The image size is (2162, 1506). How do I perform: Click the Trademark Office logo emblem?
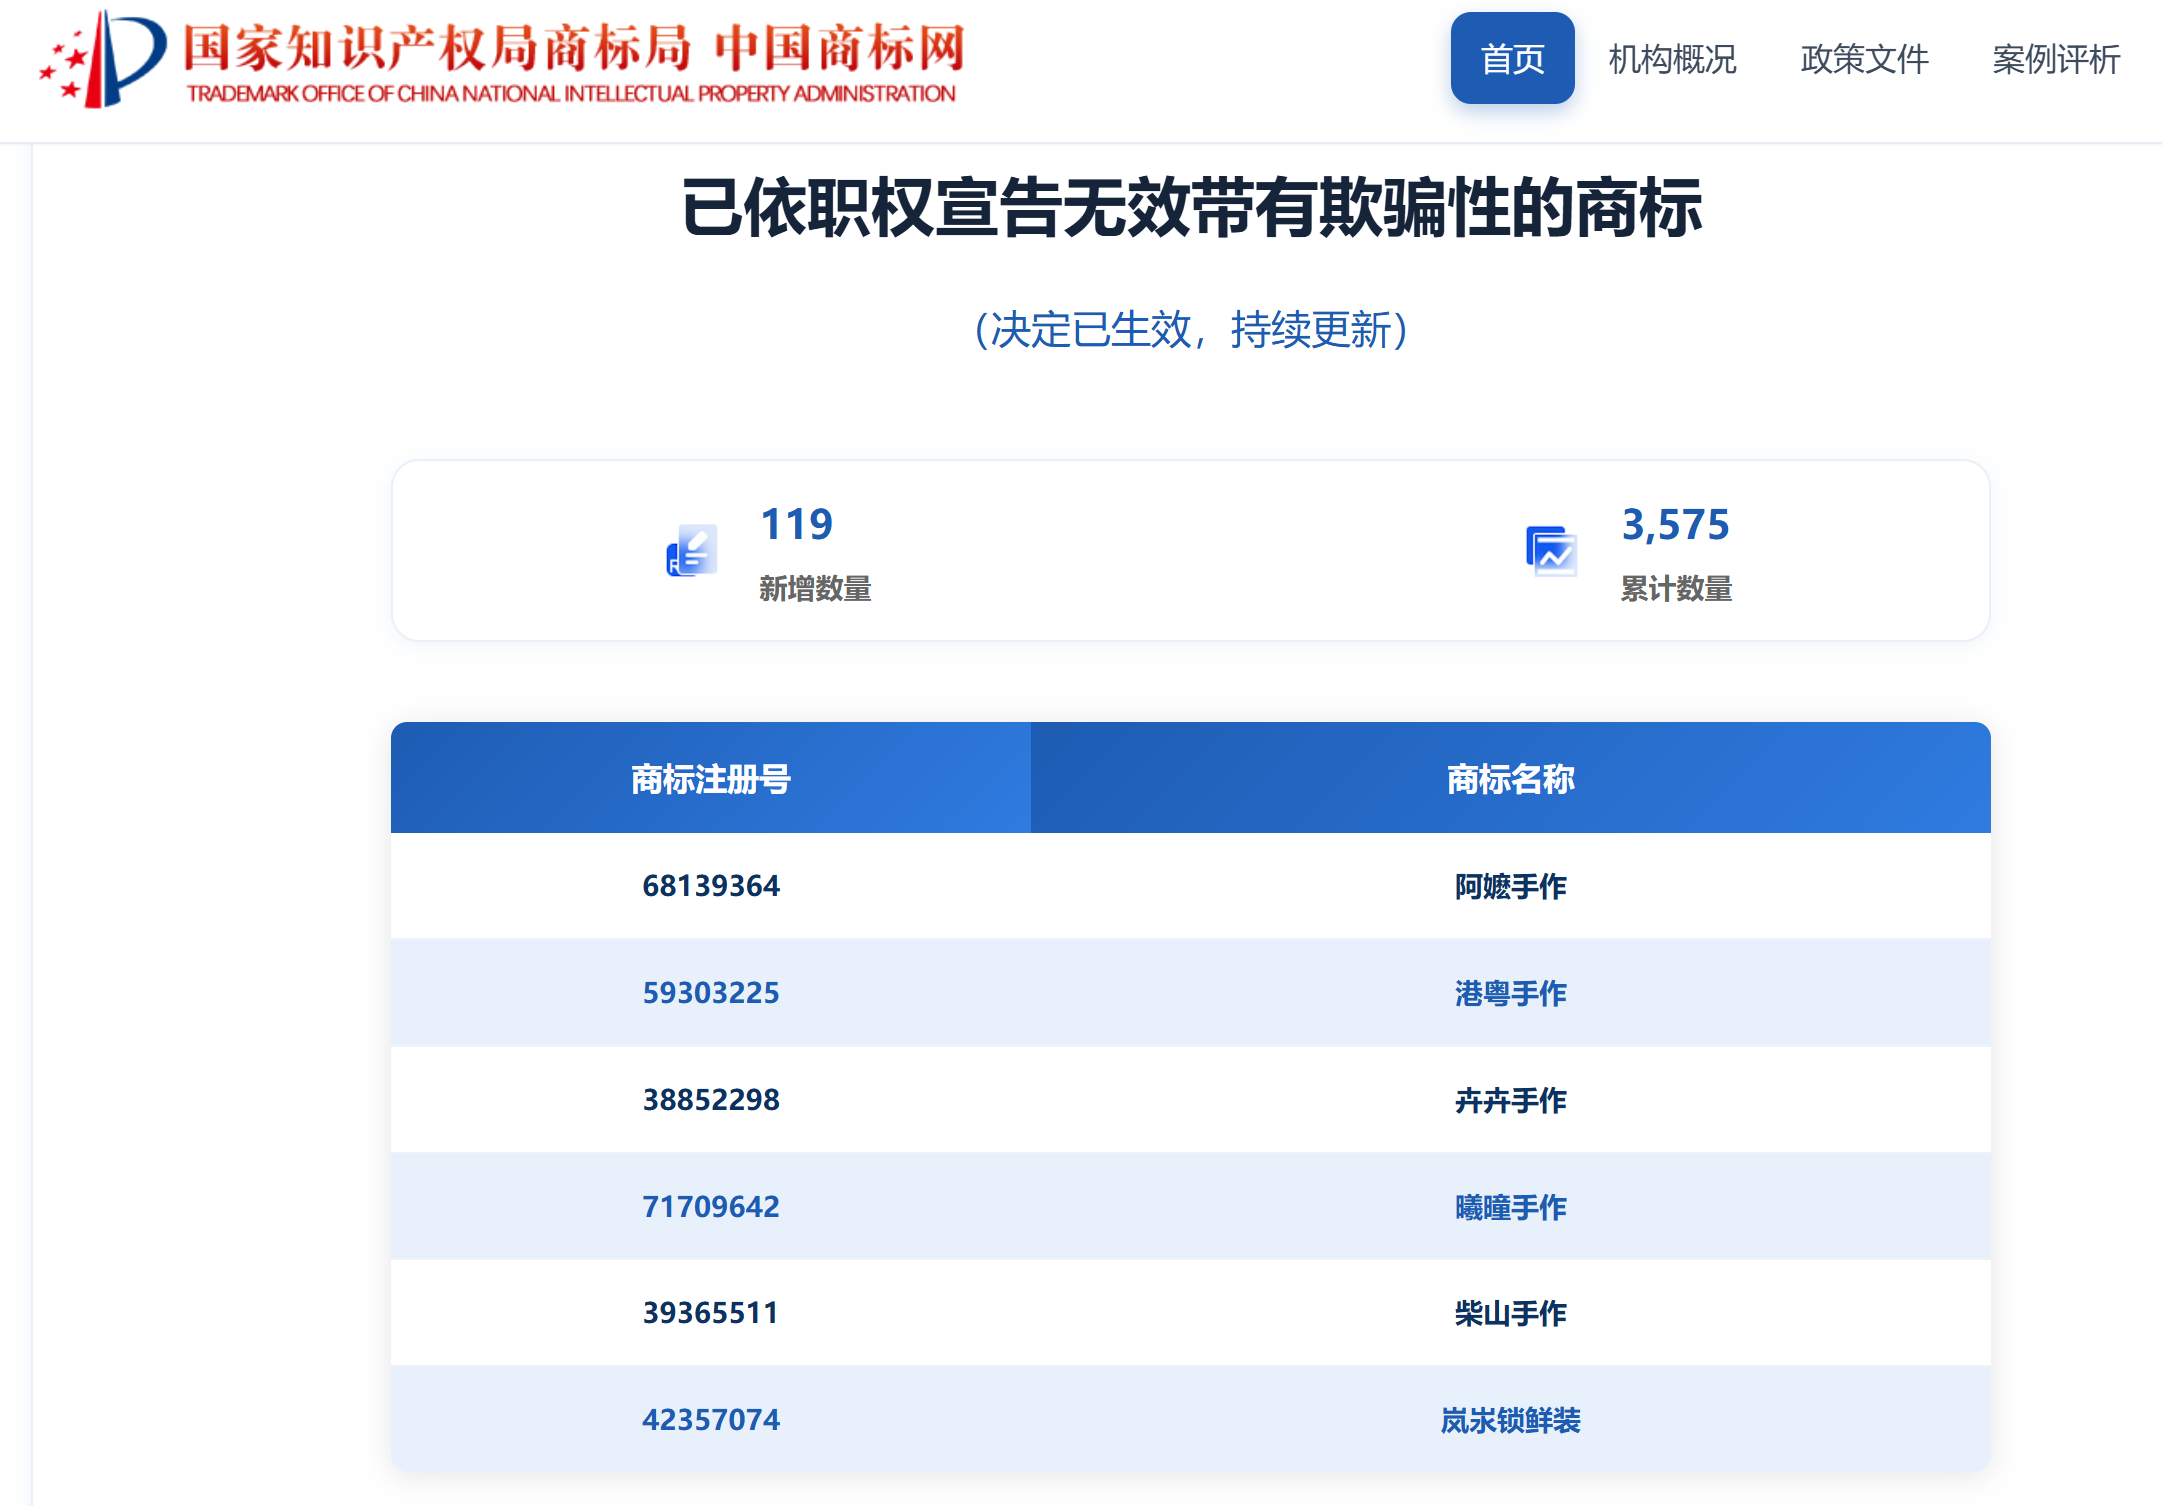pos(103,58)
